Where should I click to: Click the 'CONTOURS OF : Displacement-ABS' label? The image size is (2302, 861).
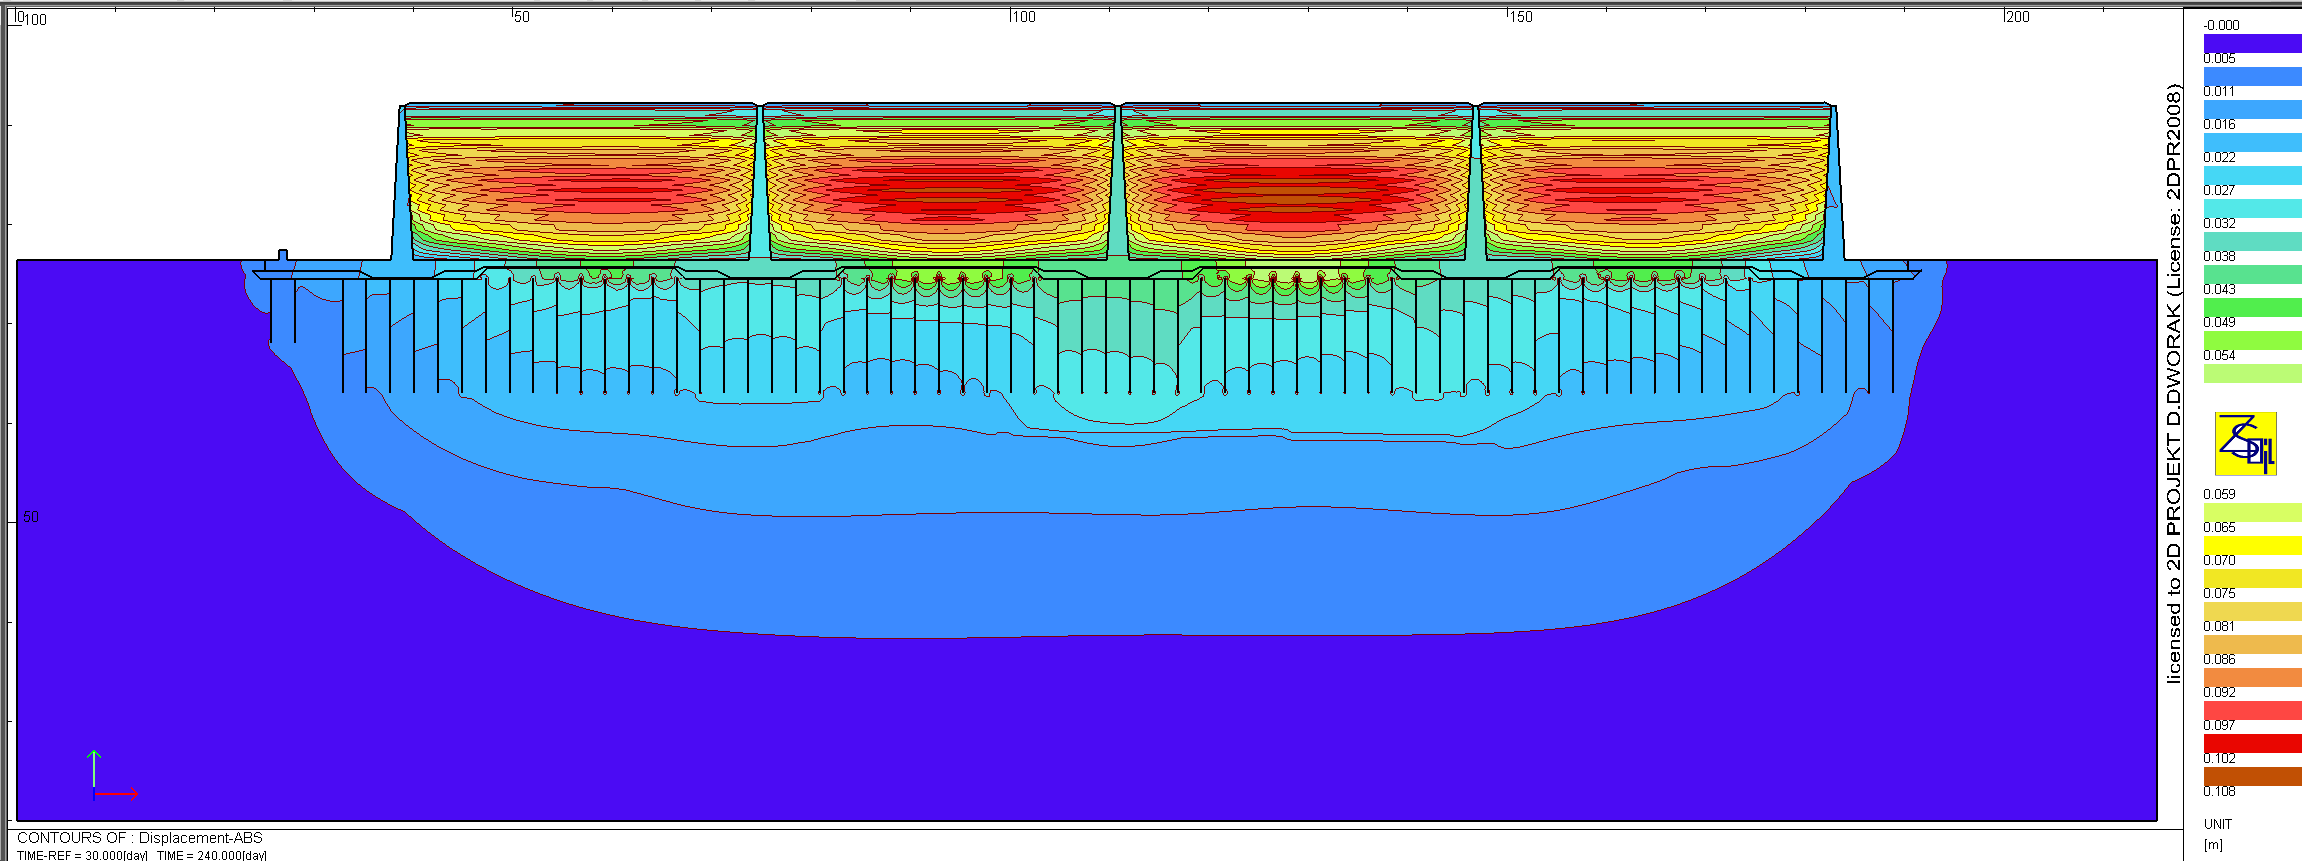140,838
